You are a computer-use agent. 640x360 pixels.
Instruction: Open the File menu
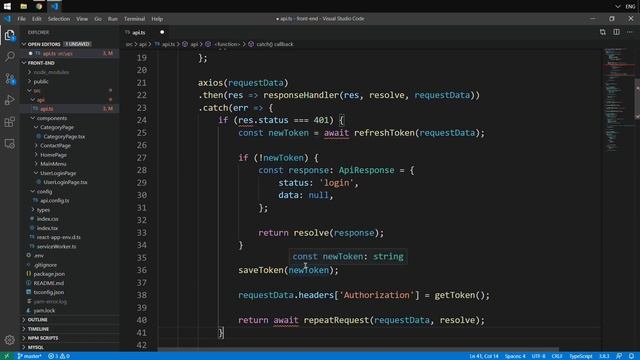[21, 19]
